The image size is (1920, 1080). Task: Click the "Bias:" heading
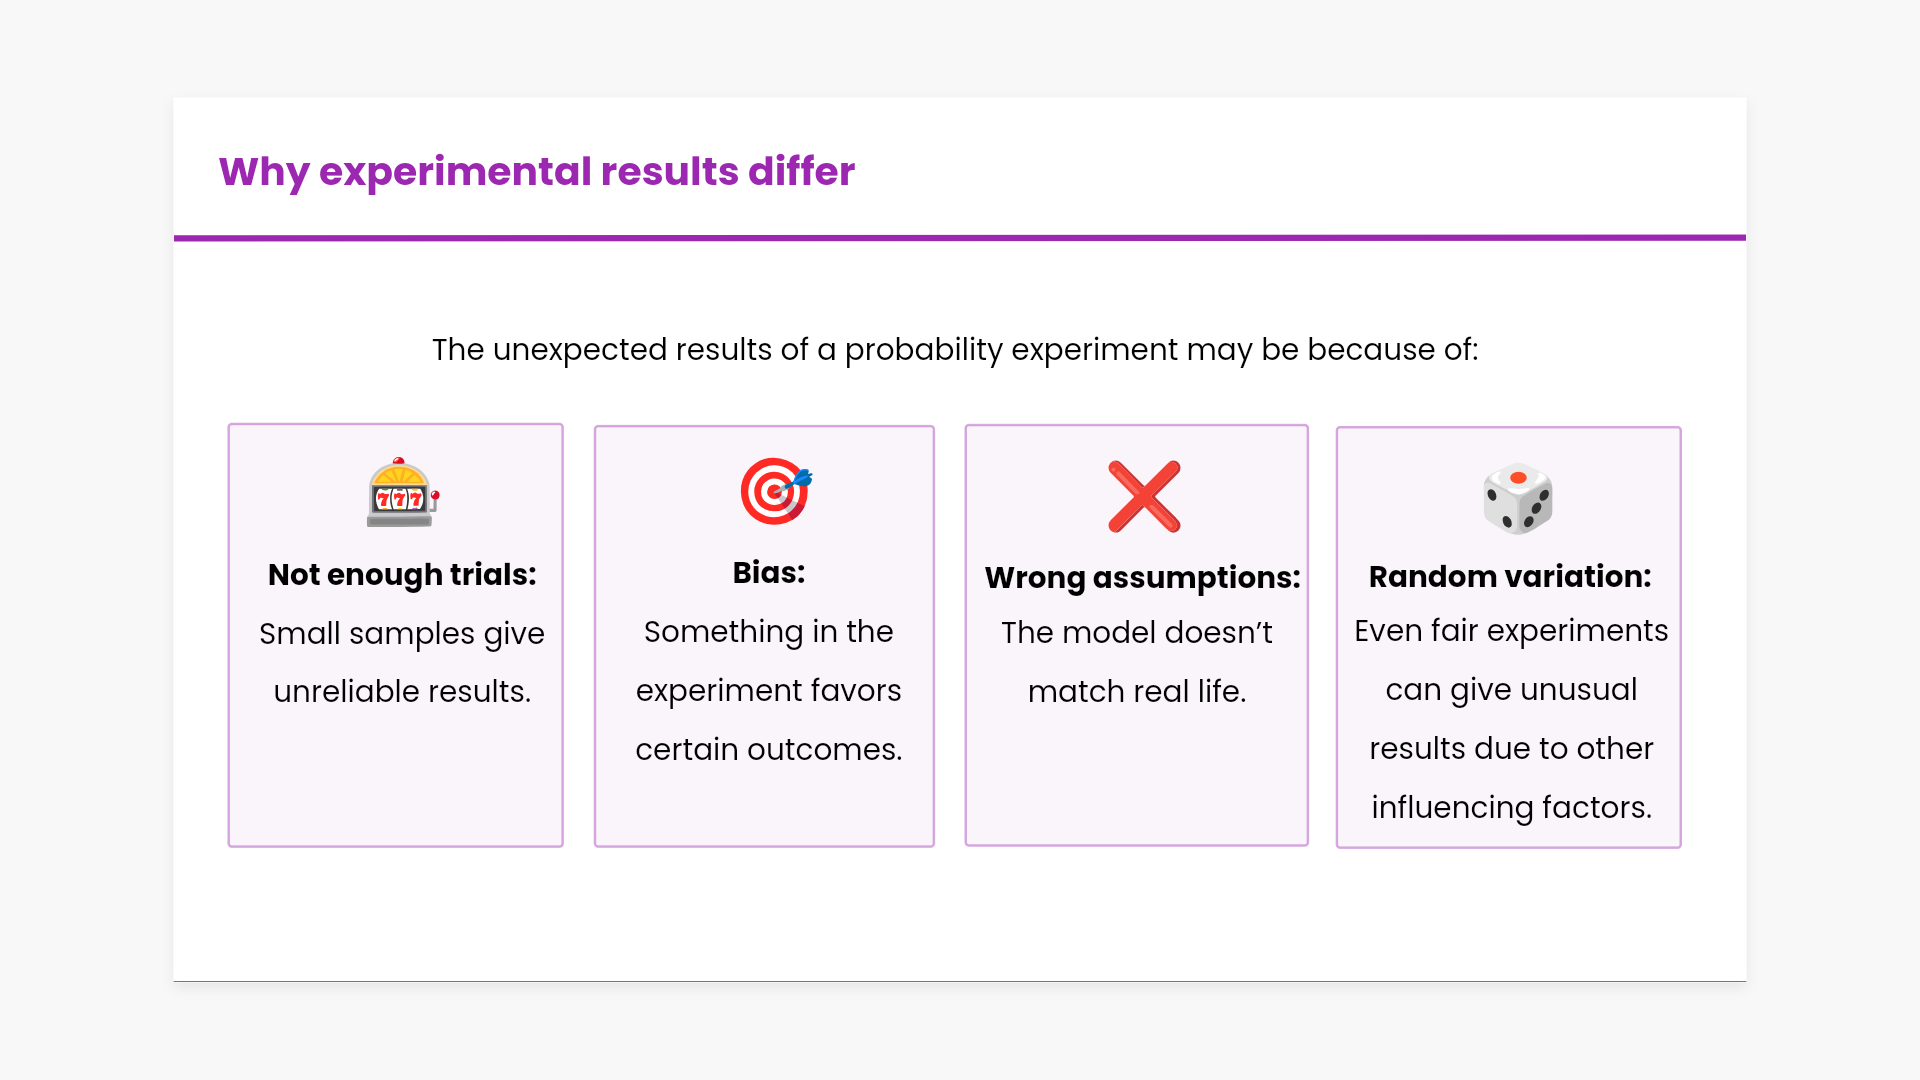point(768,573)
